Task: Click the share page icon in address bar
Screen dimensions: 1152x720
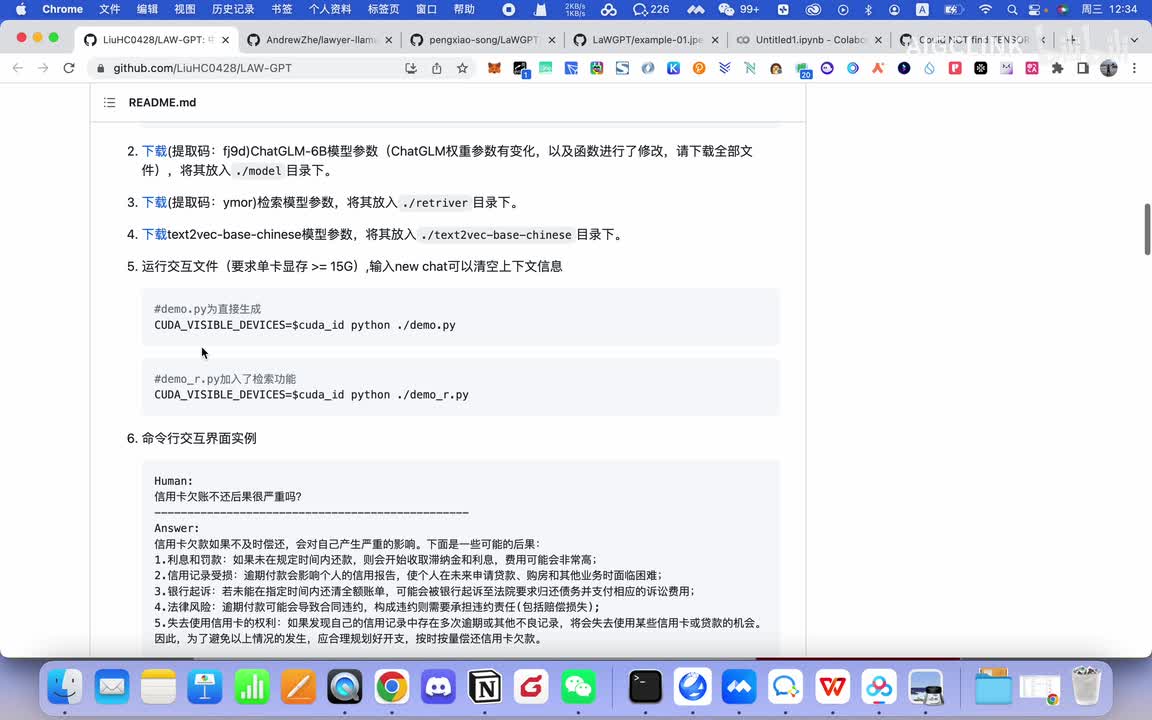Action: click(437, 68)
